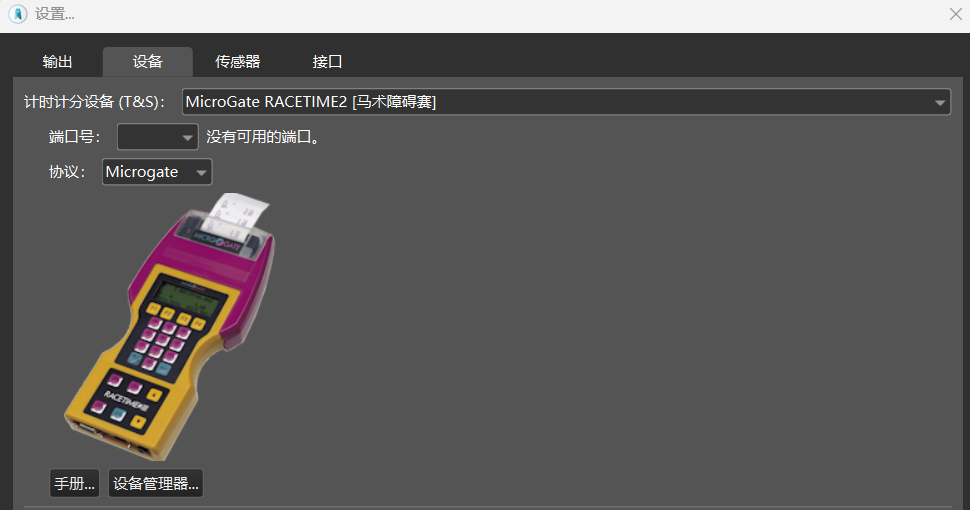Select the 设备 tab

tap(147, 61)
